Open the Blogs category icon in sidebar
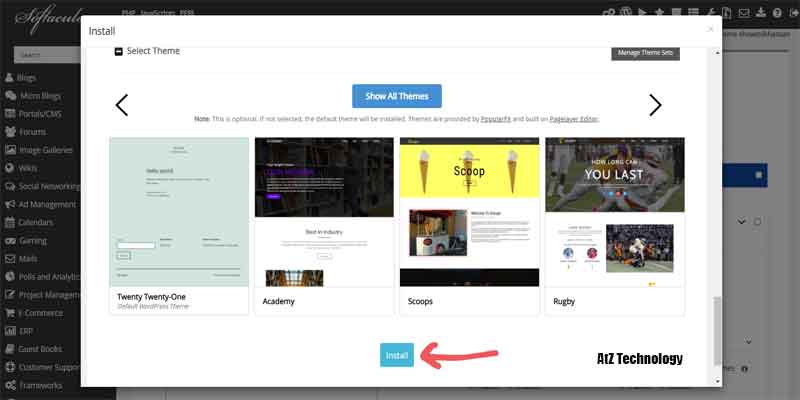 click(9, 78)
